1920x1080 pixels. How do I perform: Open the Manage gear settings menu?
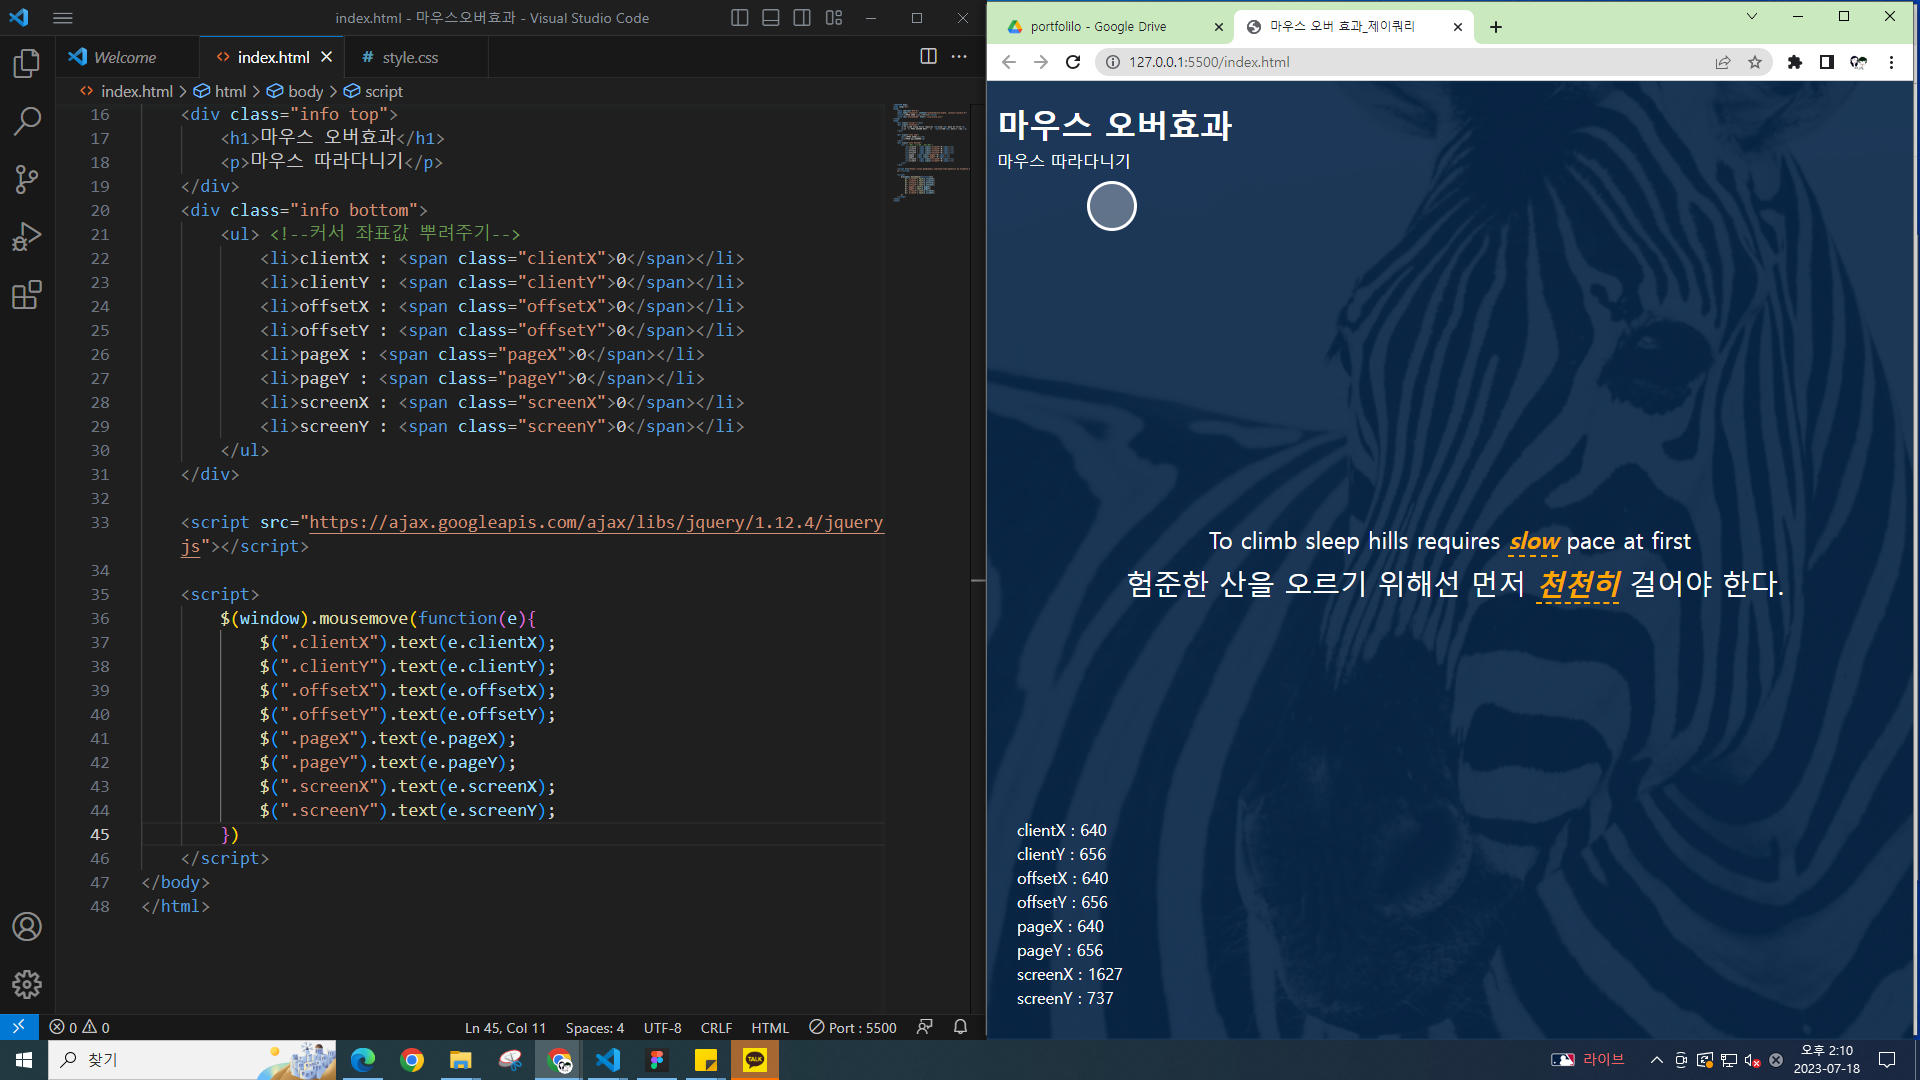[27, 984]
